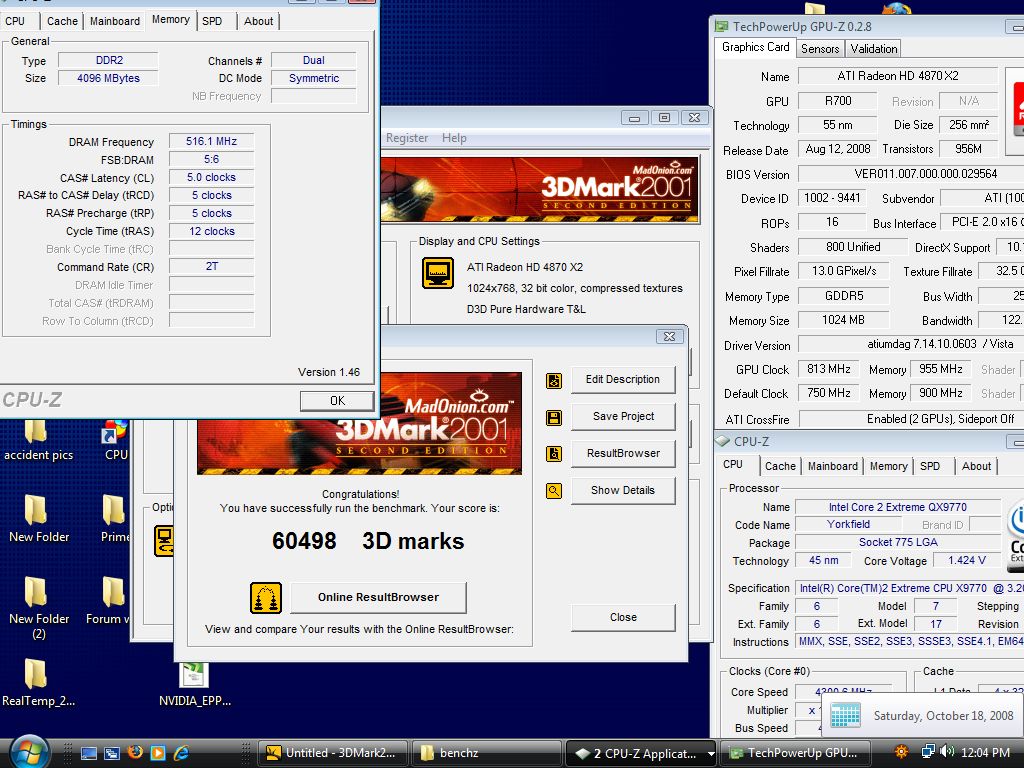Screen dimensions: 1024x768
Task: Open the New Folder (2) desktop icon
Action: pyautogui.click(x=38, y=609)
